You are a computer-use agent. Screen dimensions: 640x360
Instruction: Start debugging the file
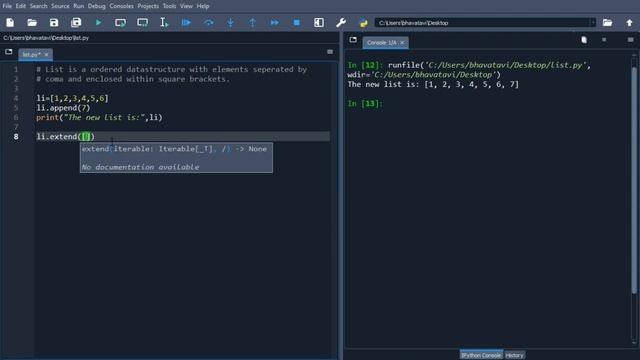(x=186, y=23)
